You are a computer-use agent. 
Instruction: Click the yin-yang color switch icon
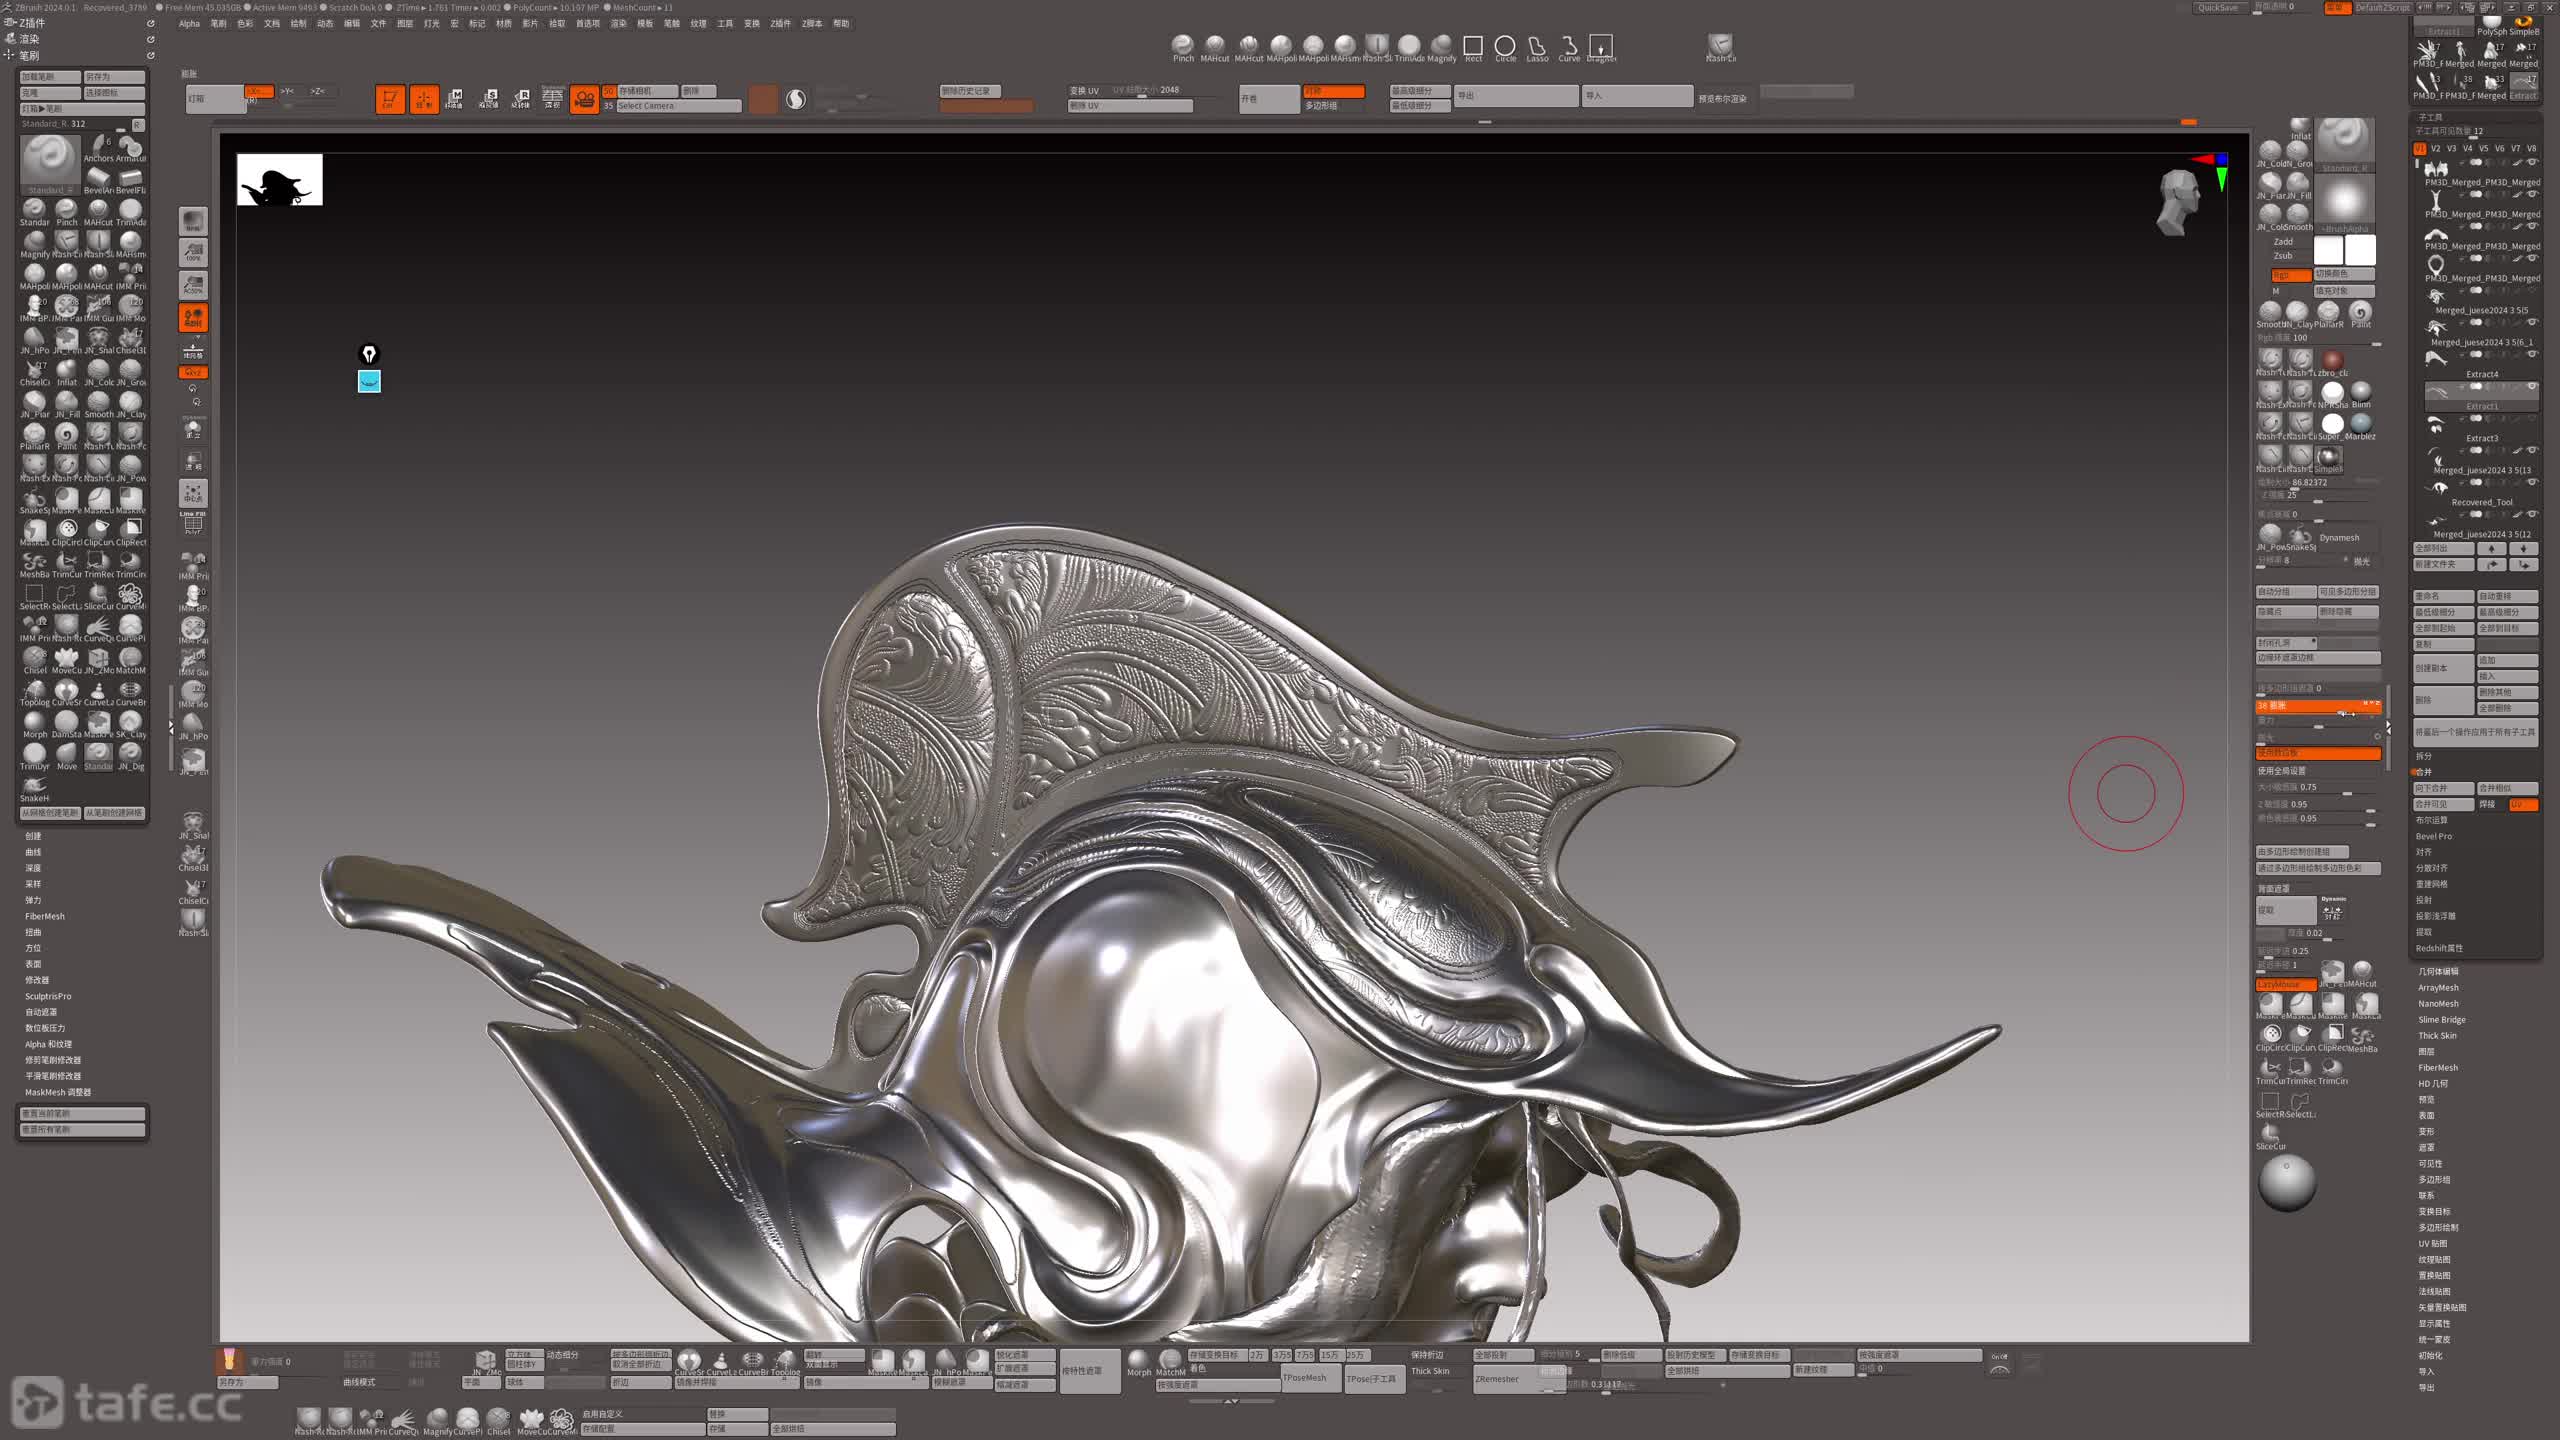tap(796, 99)
